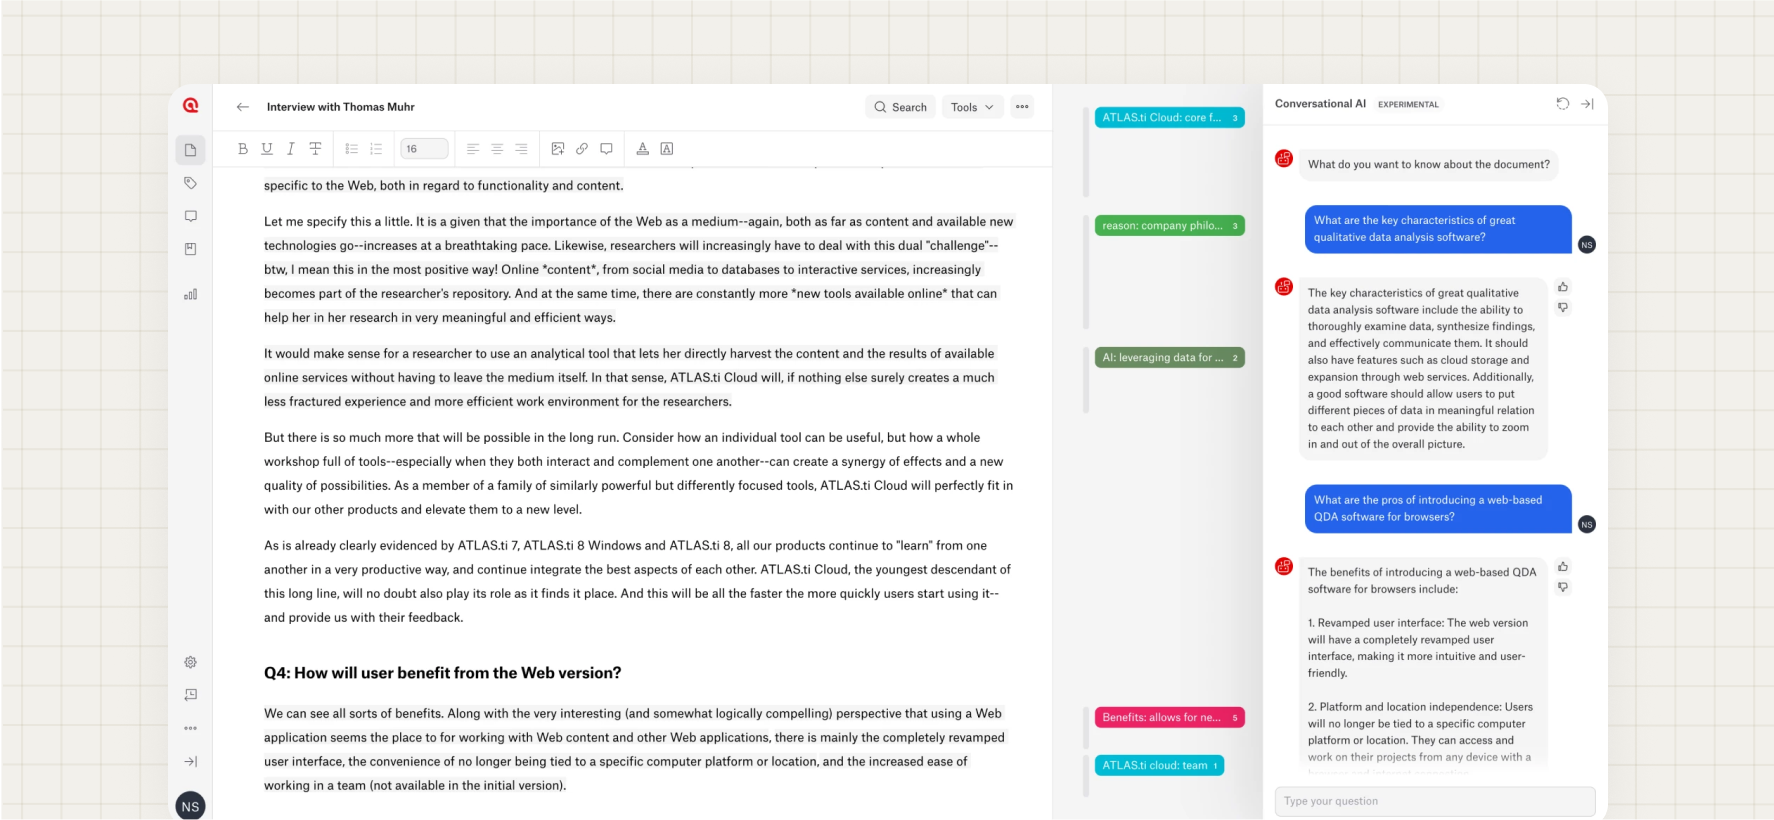Image resolution: width=1774 pixels, height=820 pixels.
Task: Open the text highlight color tool
Action: click(x=667, y=149)
